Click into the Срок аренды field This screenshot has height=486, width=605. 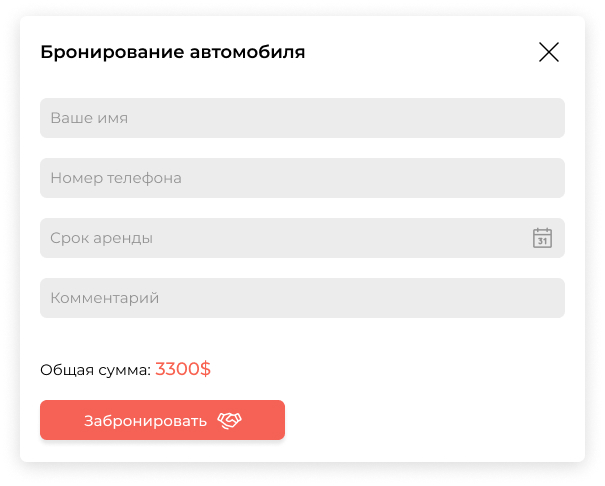302,238
